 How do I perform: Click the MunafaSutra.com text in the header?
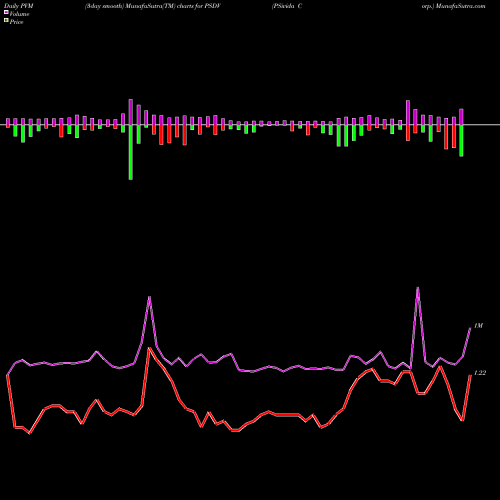point(461,6)
